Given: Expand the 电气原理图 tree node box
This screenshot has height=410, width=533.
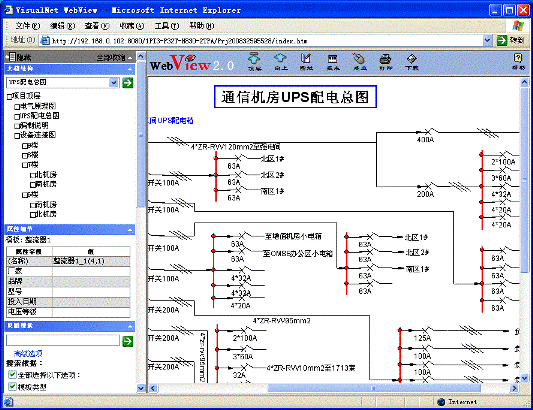Looking at the screenshot, I should (17, 107).
